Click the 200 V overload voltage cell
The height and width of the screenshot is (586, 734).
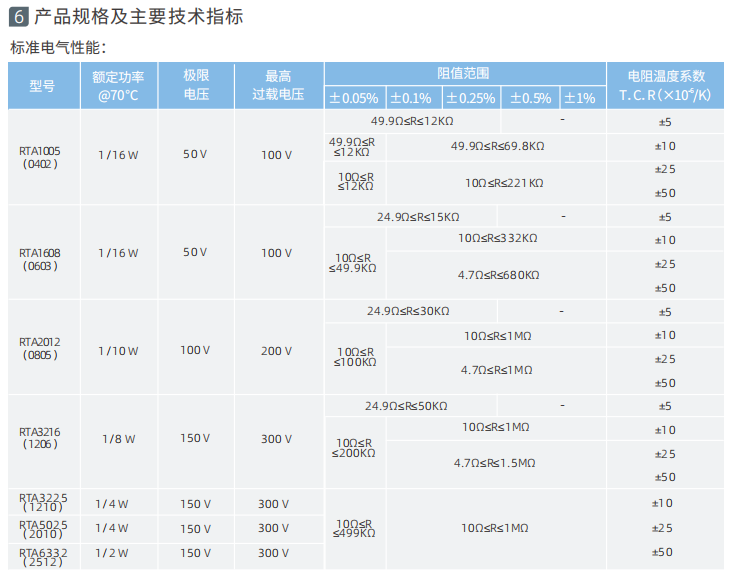tap(277, 351)
